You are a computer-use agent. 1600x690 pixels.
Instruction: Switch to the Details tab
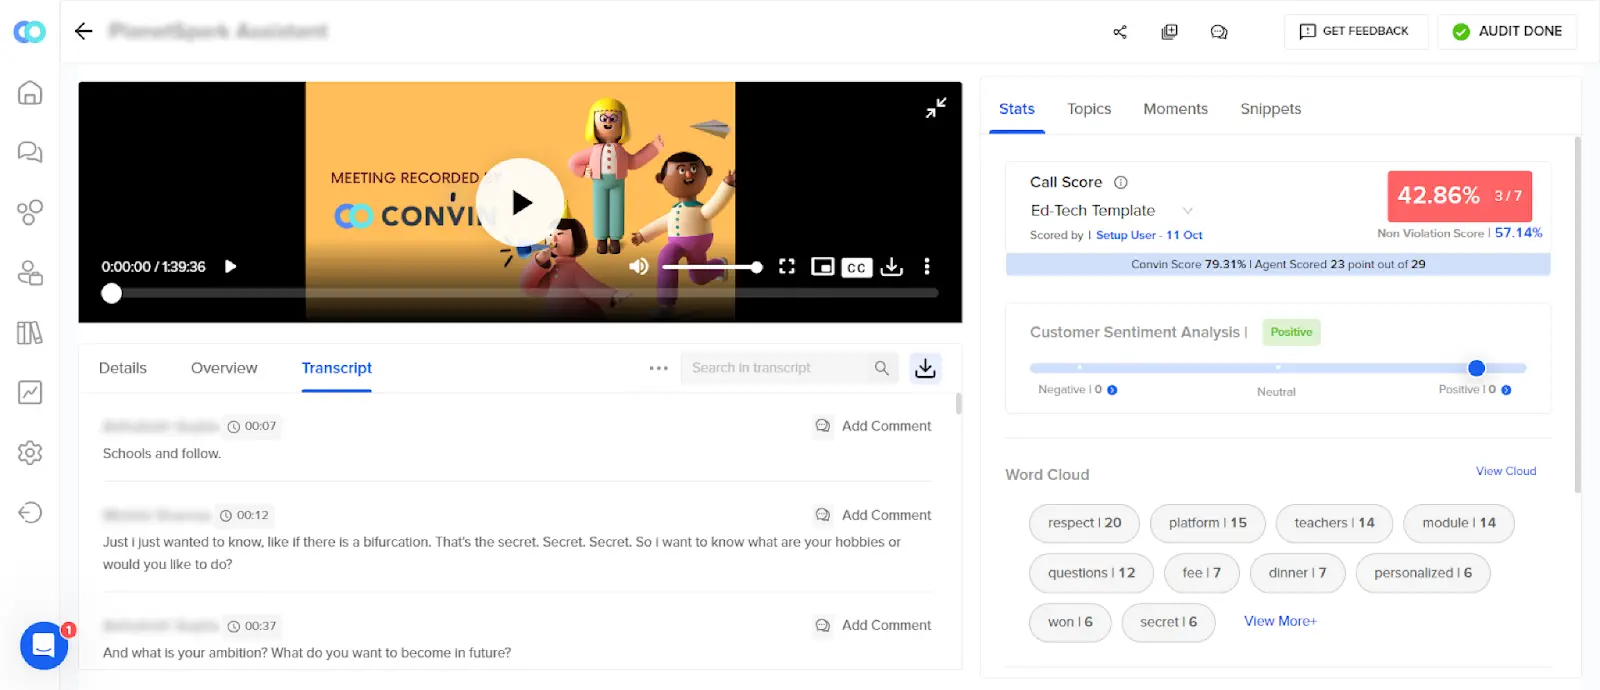click(x=123, y=368)
